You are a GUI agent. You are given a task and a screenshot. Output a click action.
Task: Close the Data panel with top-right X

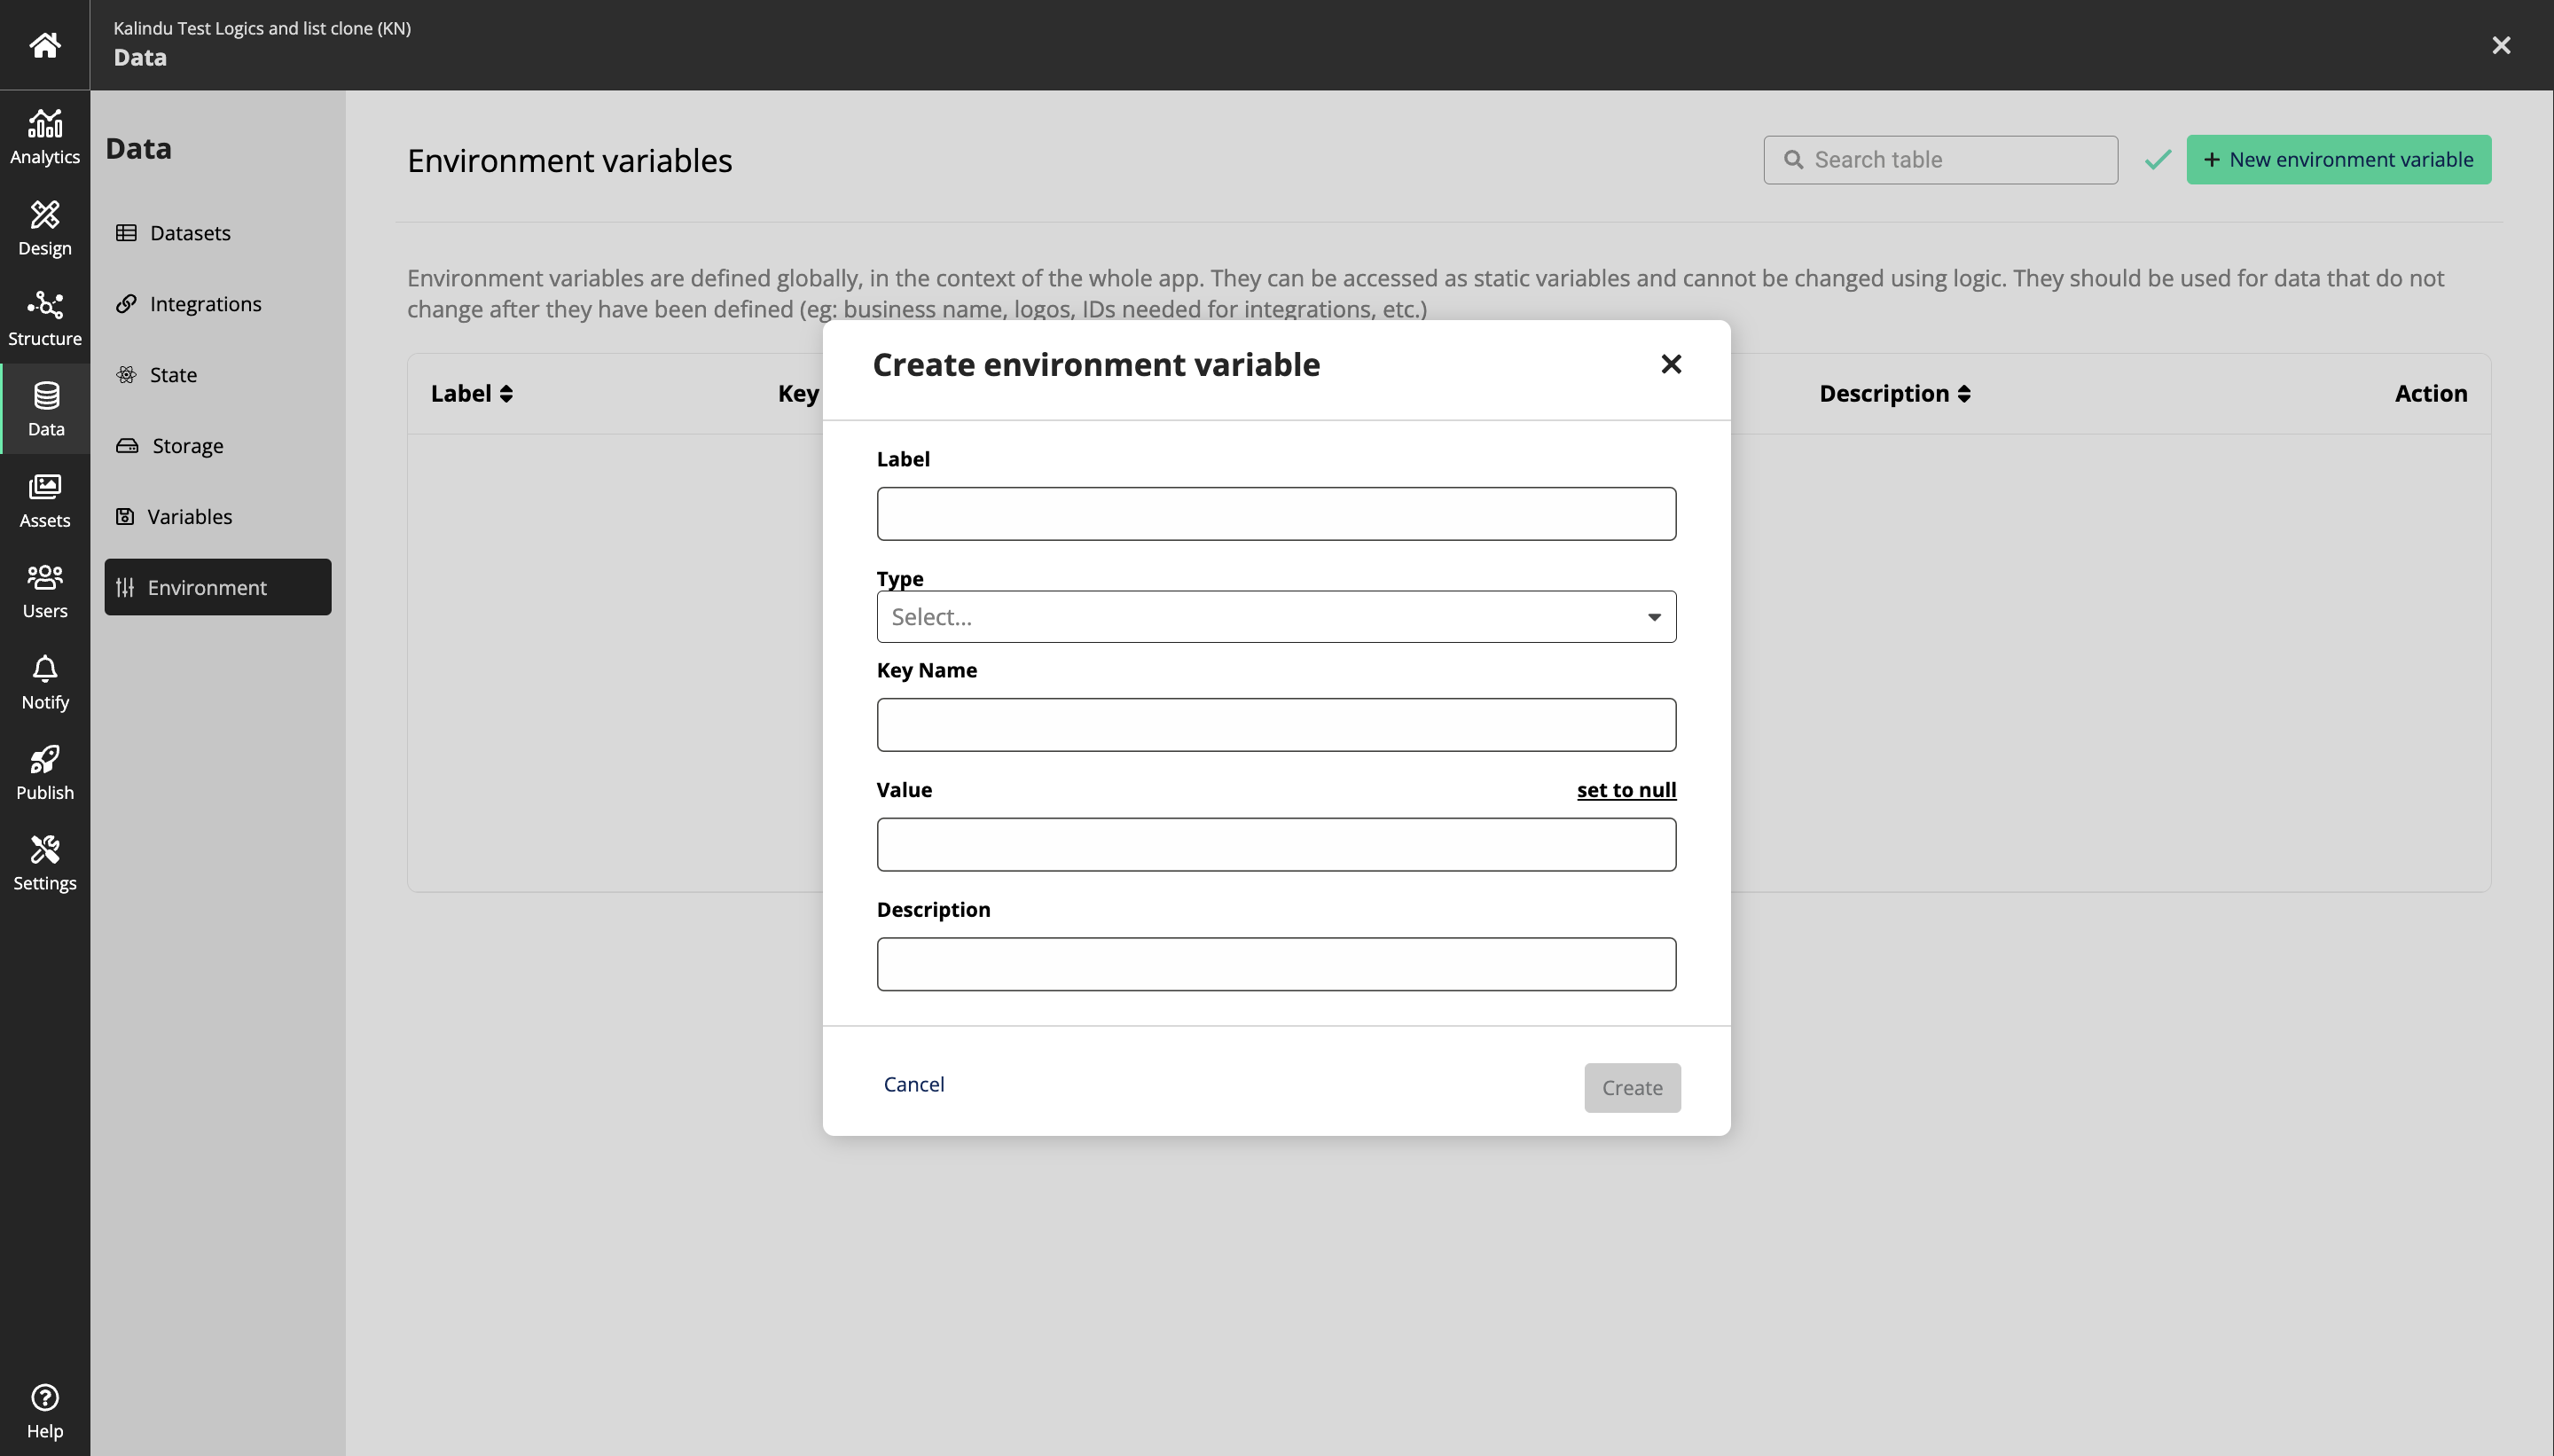tap(2501, 45)
